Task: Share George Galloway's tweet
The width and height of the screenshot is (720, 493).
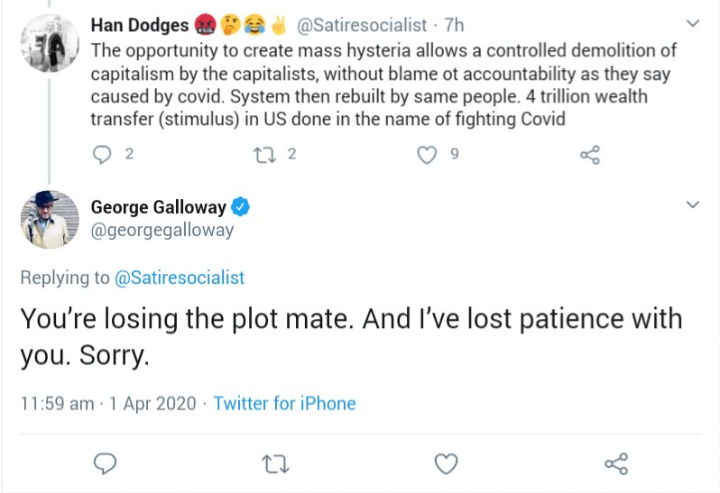Action: tap(617, 463)
